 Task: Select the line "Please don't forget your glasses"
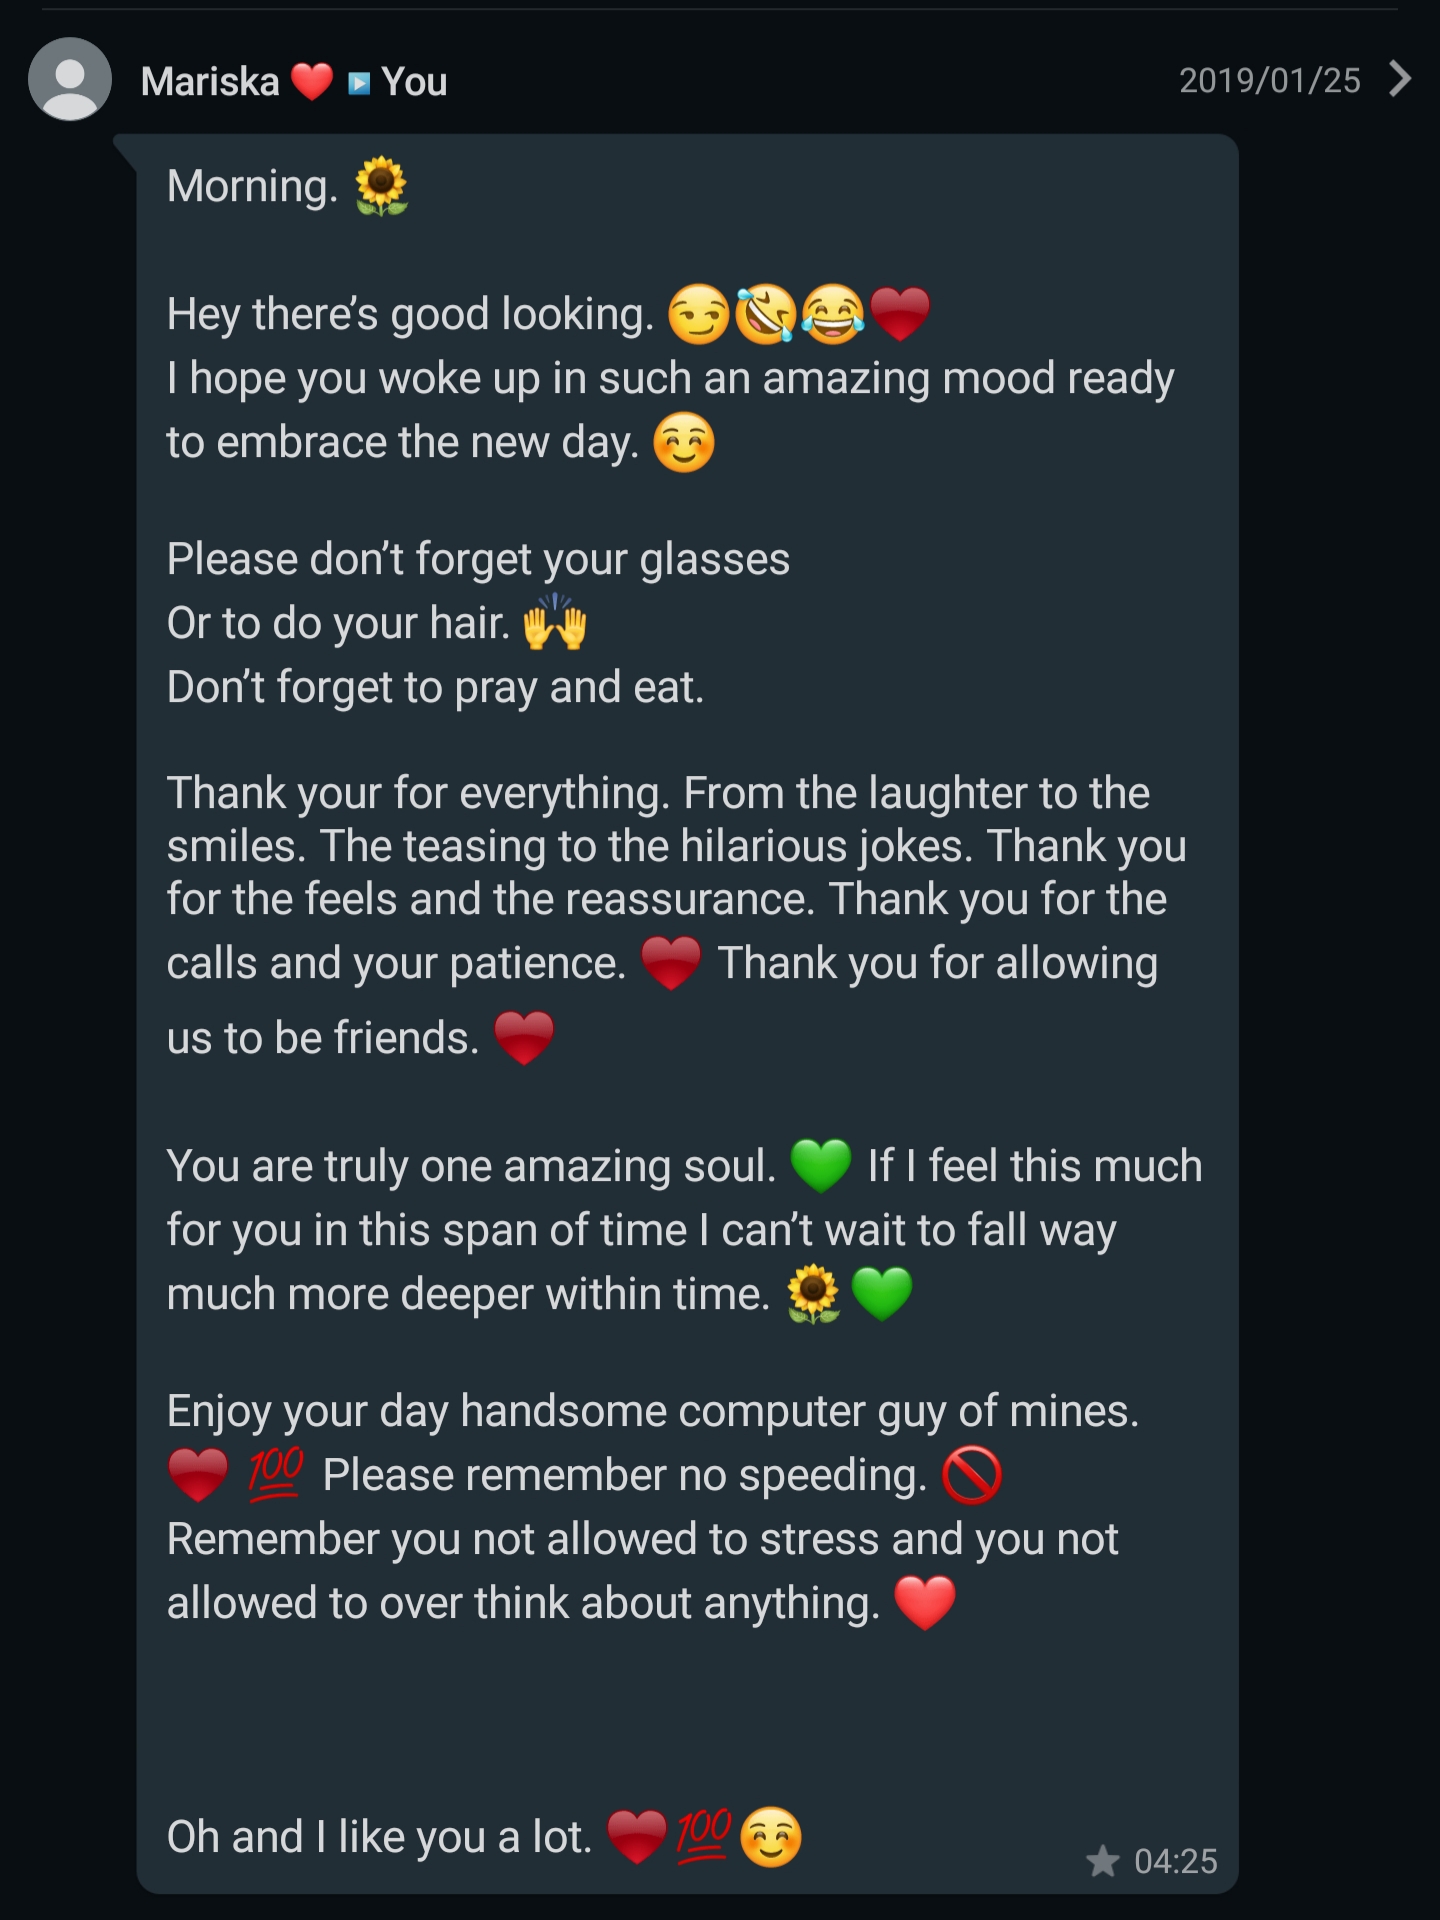(x=478, y=559)
